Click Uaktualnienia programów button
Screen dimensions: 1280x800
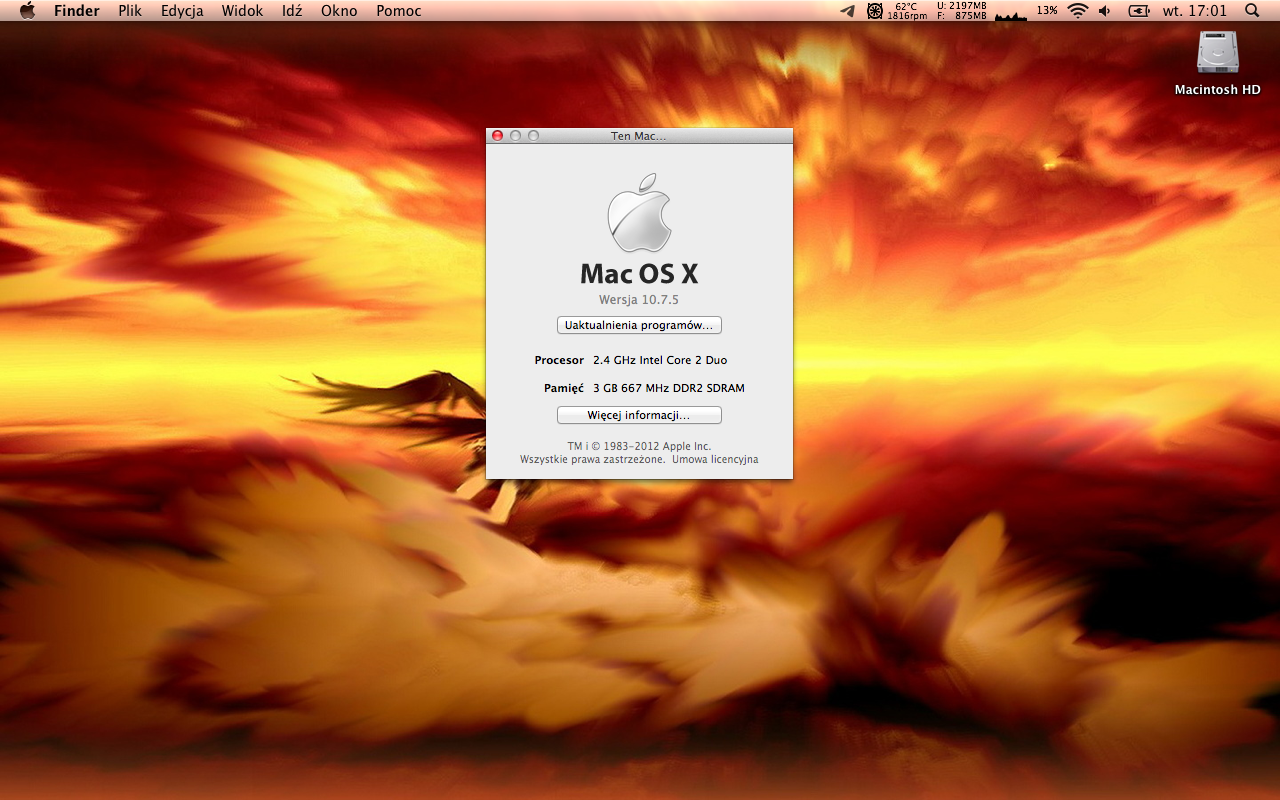[x=639, y=325]
